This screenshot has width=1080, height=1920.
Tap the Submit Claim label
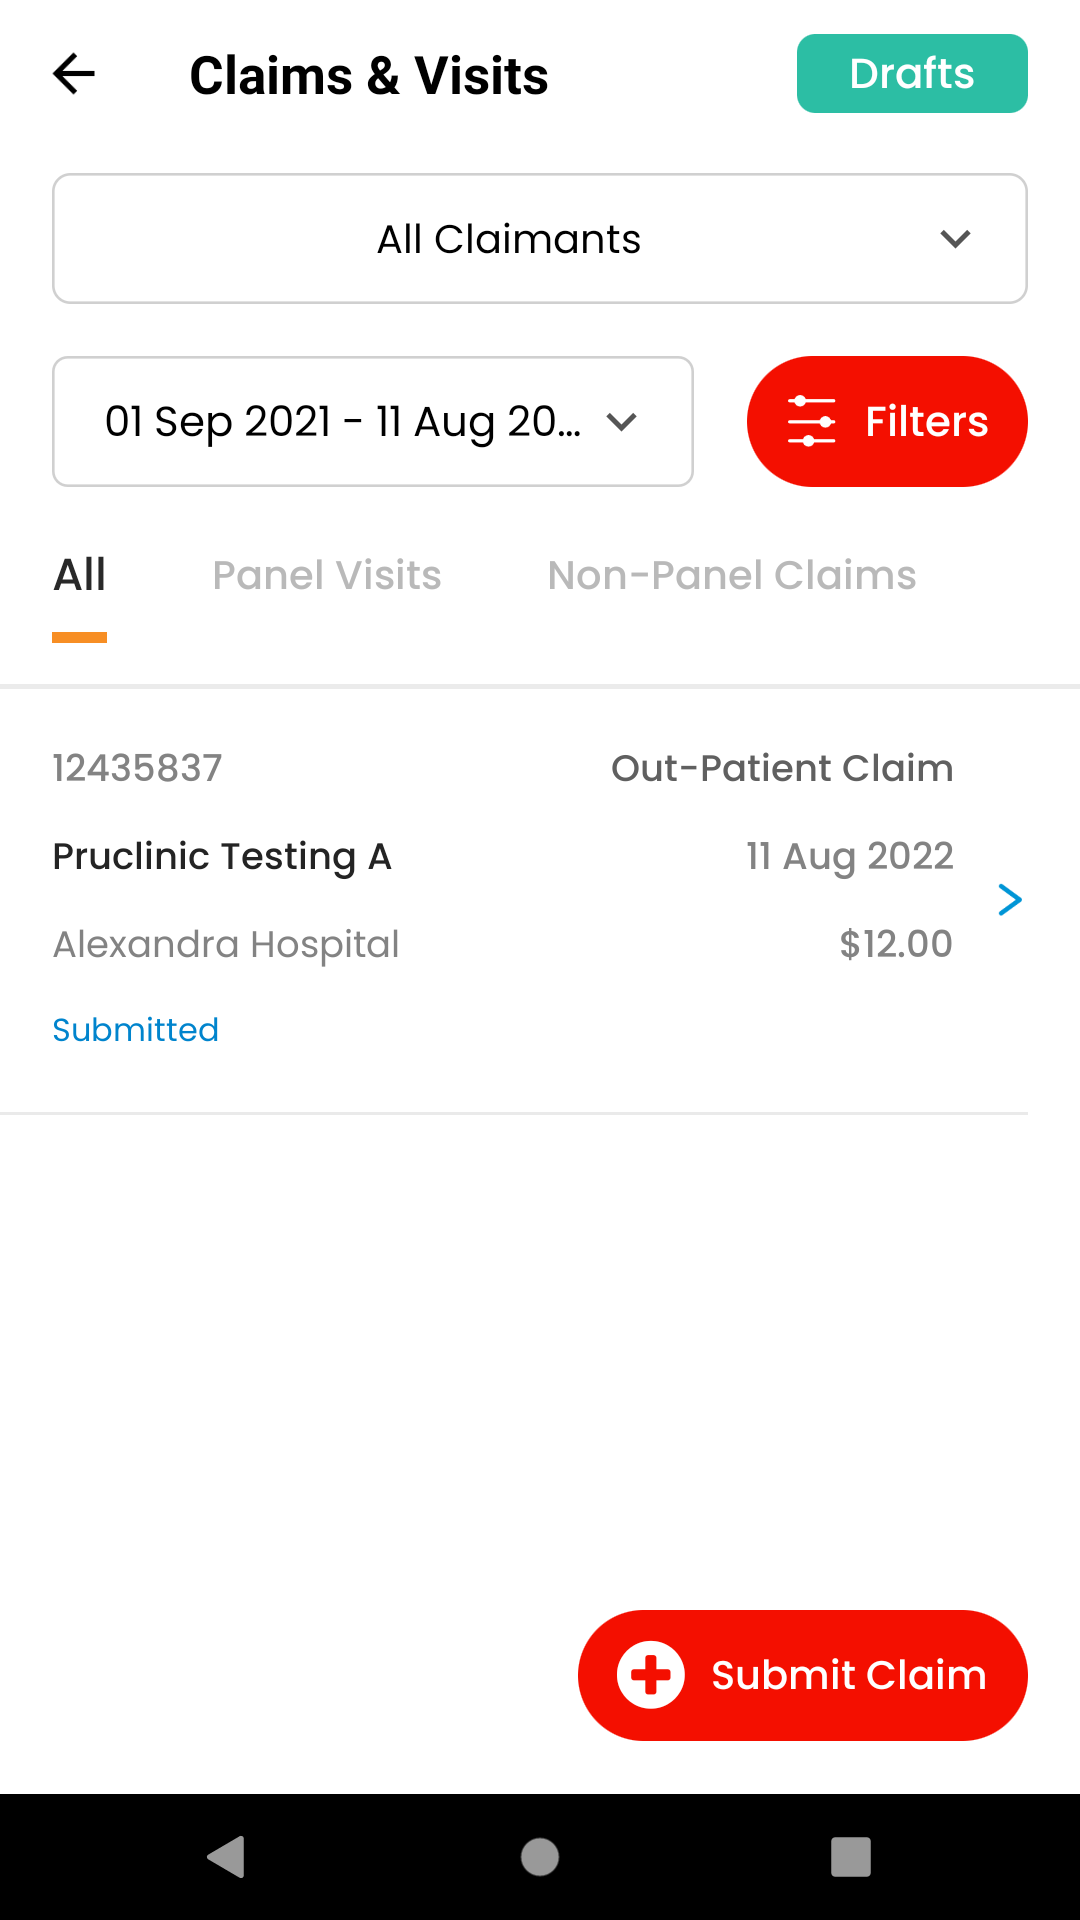pyautogui.click(x=848, y=1675)
